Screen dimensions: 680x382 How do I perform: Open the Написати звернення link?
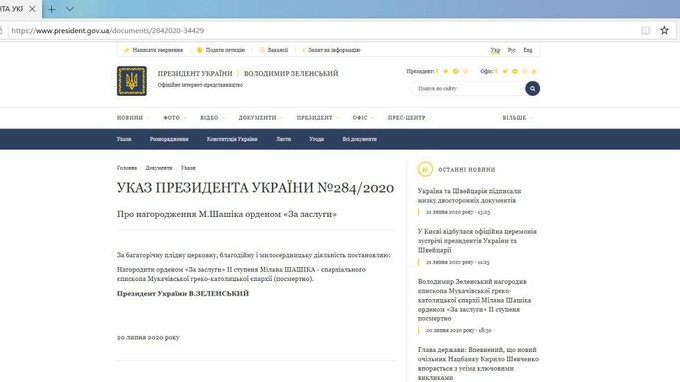point(157,50)
